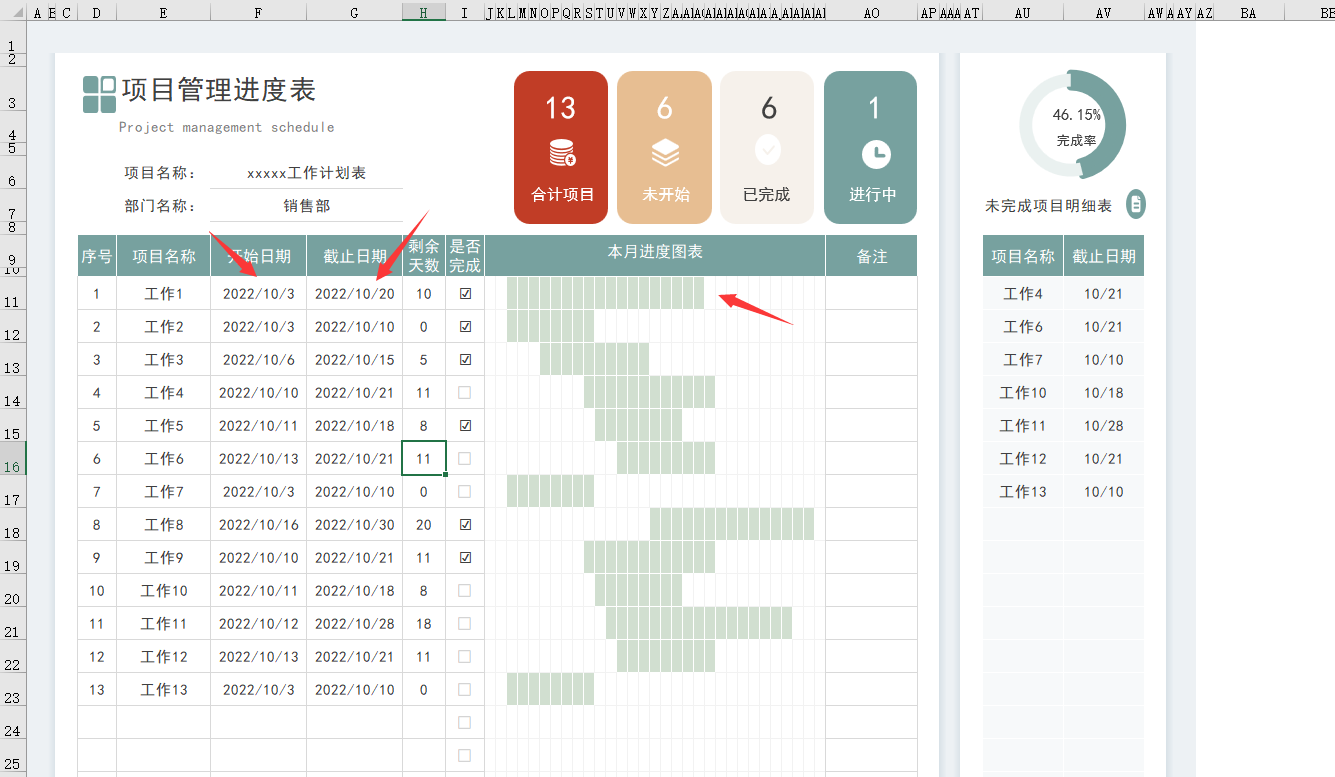
Task: Select column F header
Action: pyautogui.click(x=258, y=12)
